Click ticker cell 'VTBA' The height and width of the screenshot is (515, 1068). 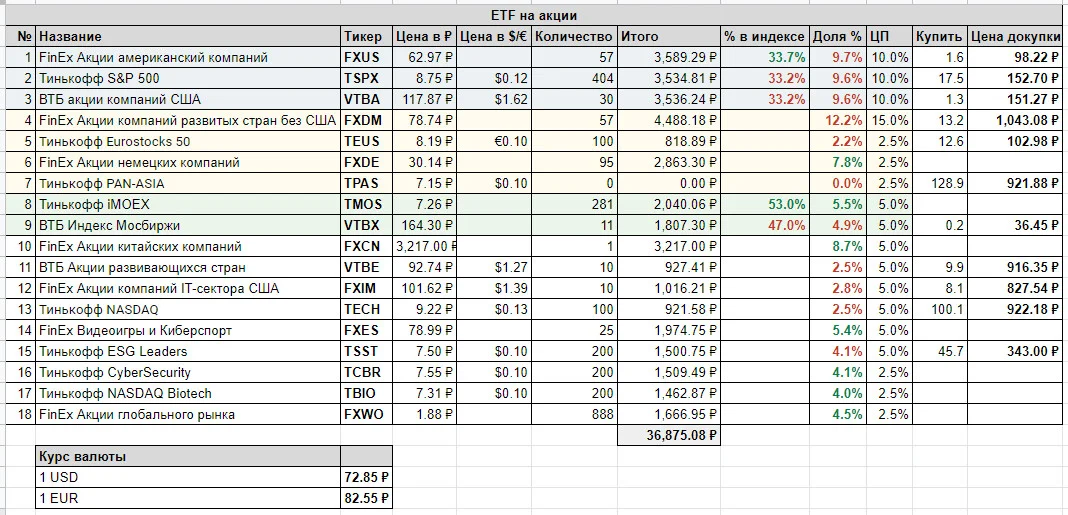(367, 99)
